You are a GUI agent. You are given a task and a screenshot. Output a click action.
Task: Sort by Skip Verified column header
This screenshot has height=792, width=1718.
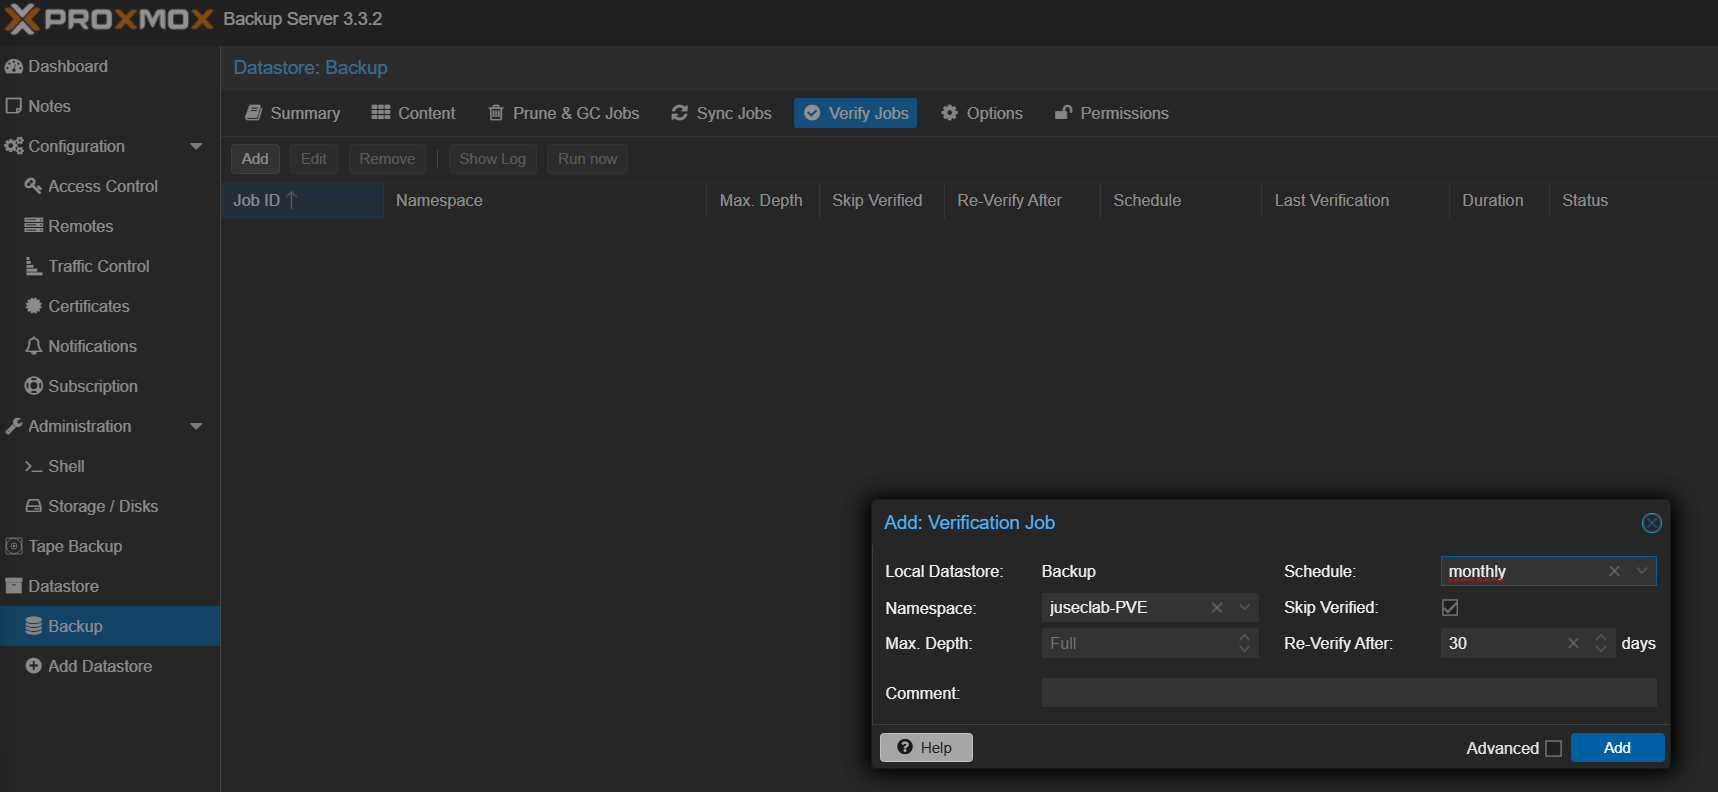(882, 200)
